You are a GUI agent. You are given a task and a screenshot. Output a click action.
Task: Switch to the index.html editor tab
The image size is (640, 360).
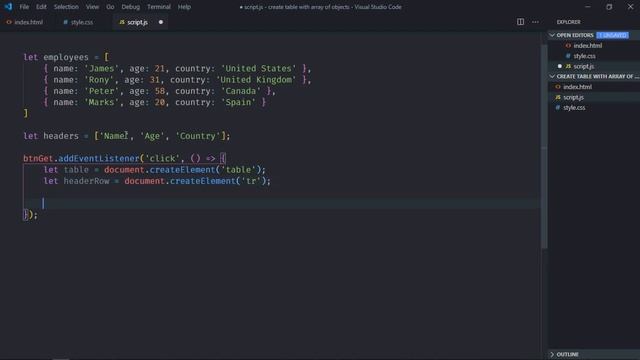(25, 22)
